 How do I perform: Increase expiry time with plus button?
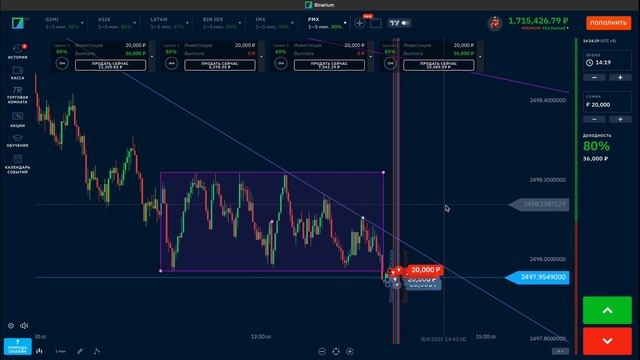point(620,78)
